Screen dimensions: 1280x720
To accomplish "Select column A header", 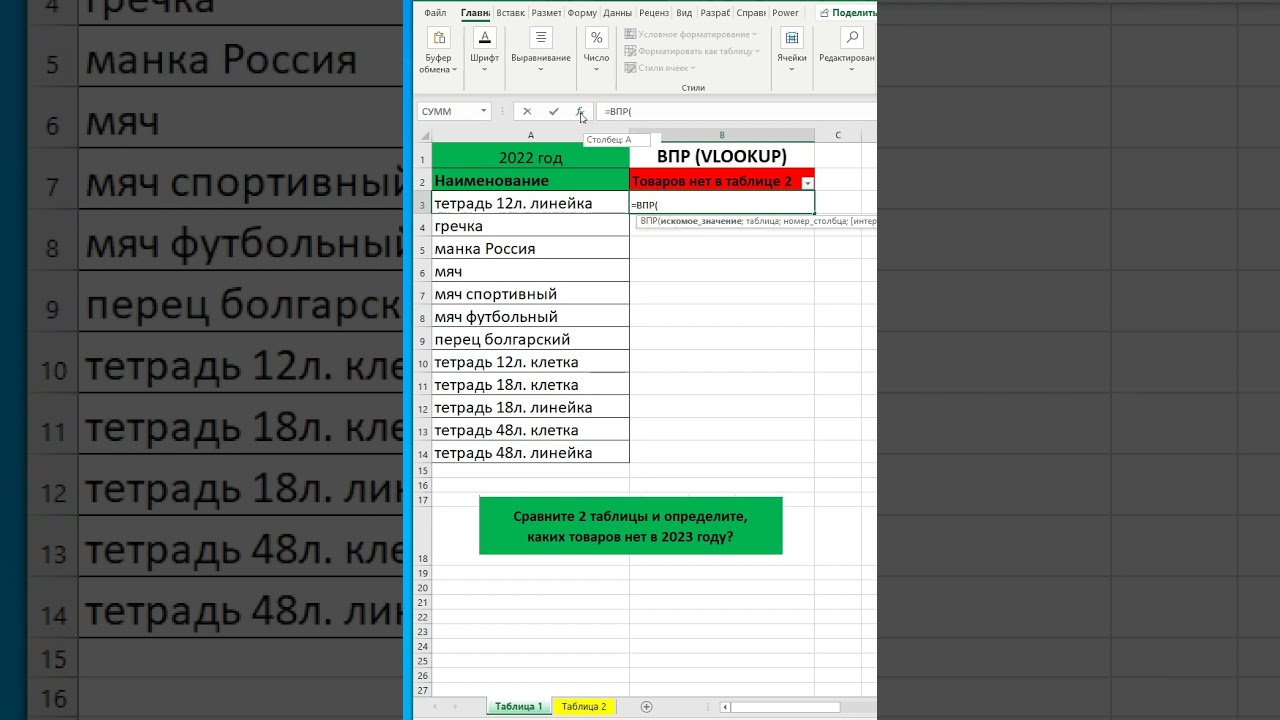I will (530, 136).
